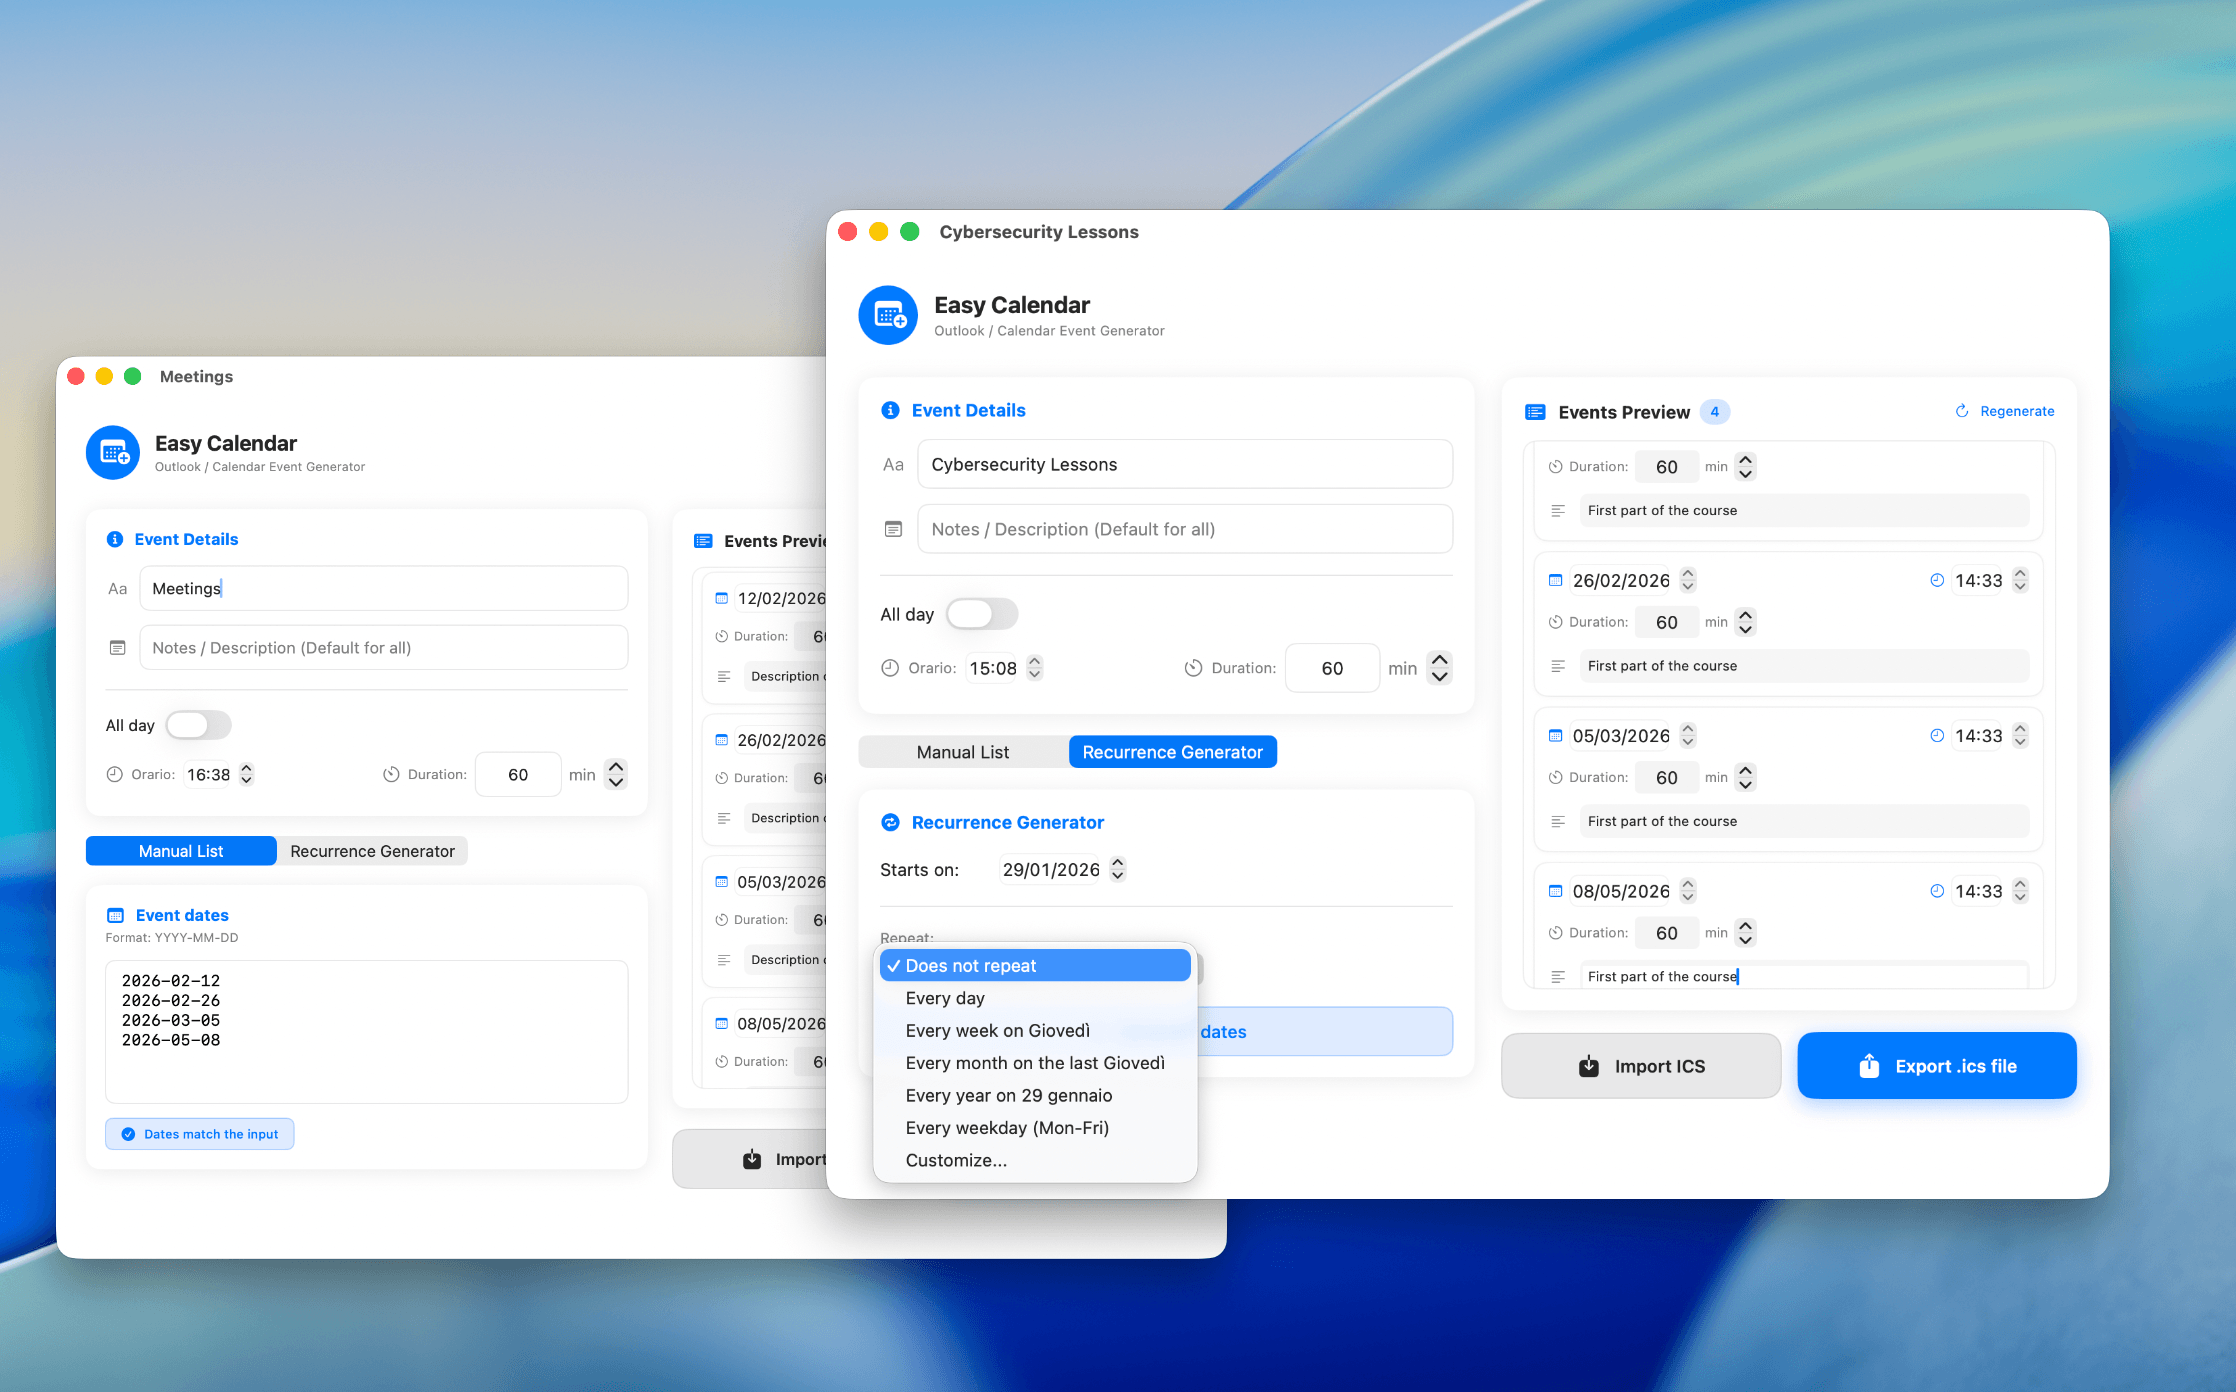This screenshot has height=1392, width=2236.
Task: Toggle the All day switch in Cybersecurity Lessons window
Action: [x=981, y=614]
